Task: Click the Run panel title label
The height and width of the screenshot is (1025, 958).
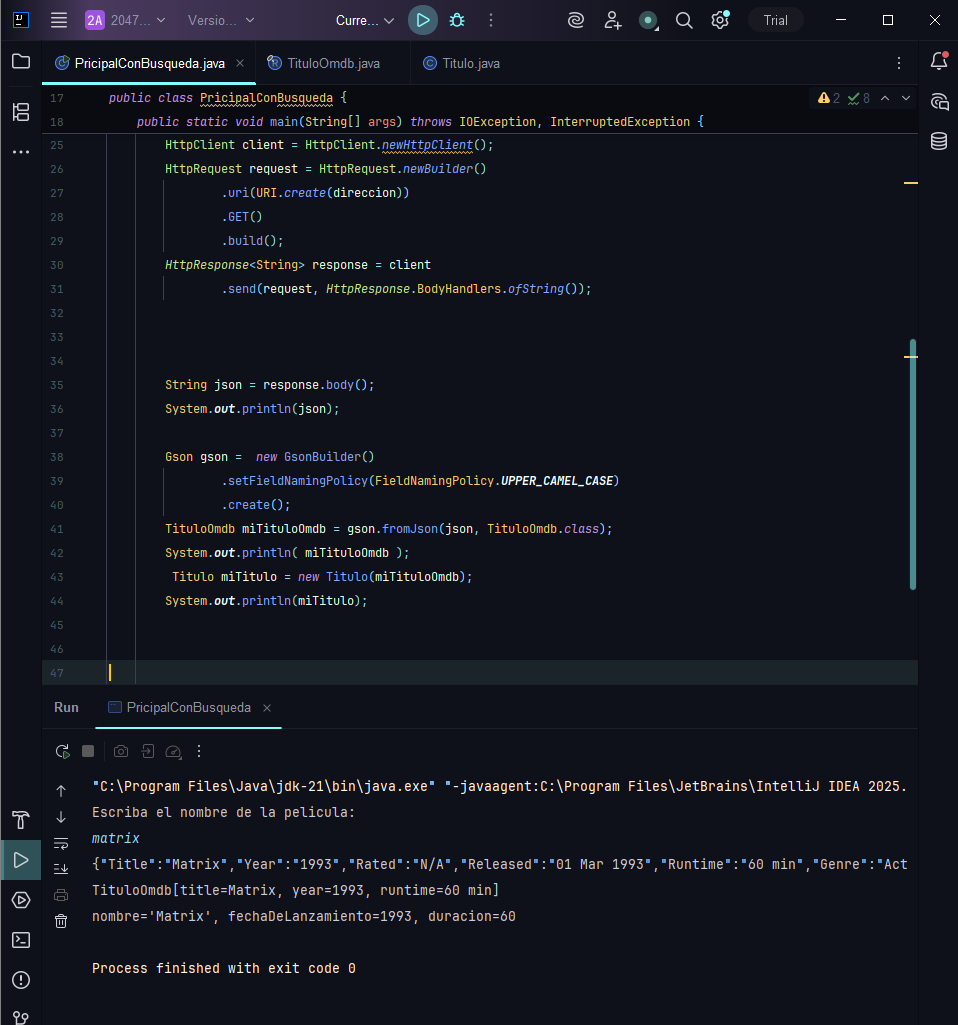Action: click(66, 707)
